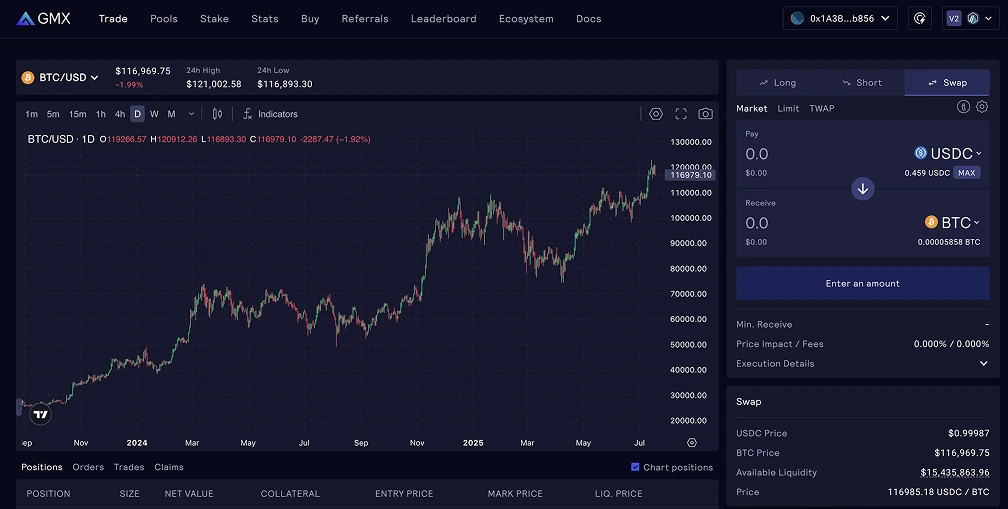Toggle fullscreen chart mode
This screenshot has height=509, width=1008.
(x=681, y=114)
